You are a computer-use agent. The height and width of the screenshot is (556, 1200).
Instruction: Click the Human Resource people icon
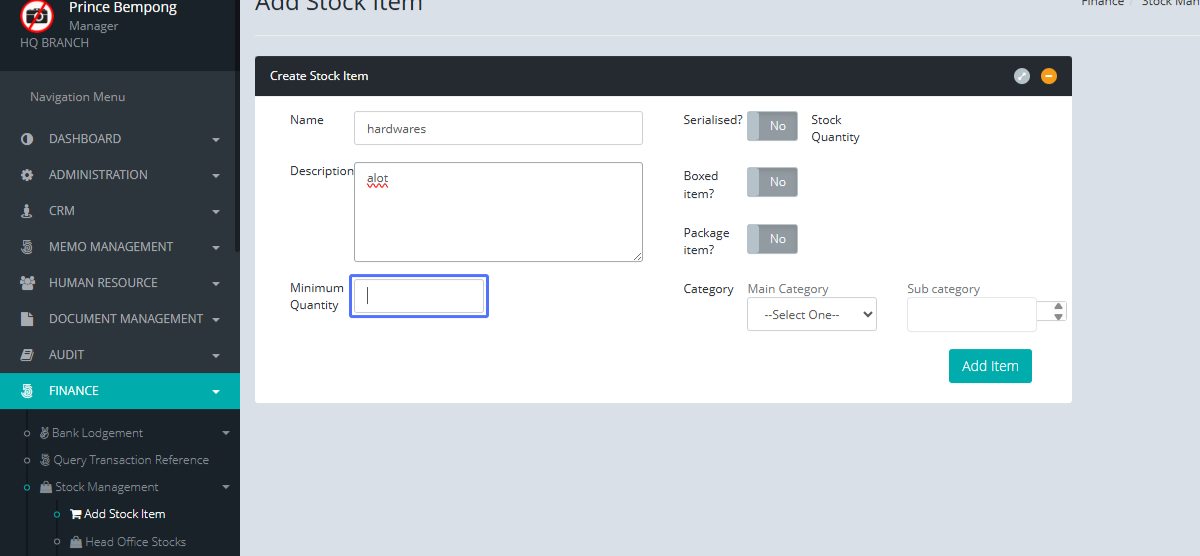tap(27, 283)
